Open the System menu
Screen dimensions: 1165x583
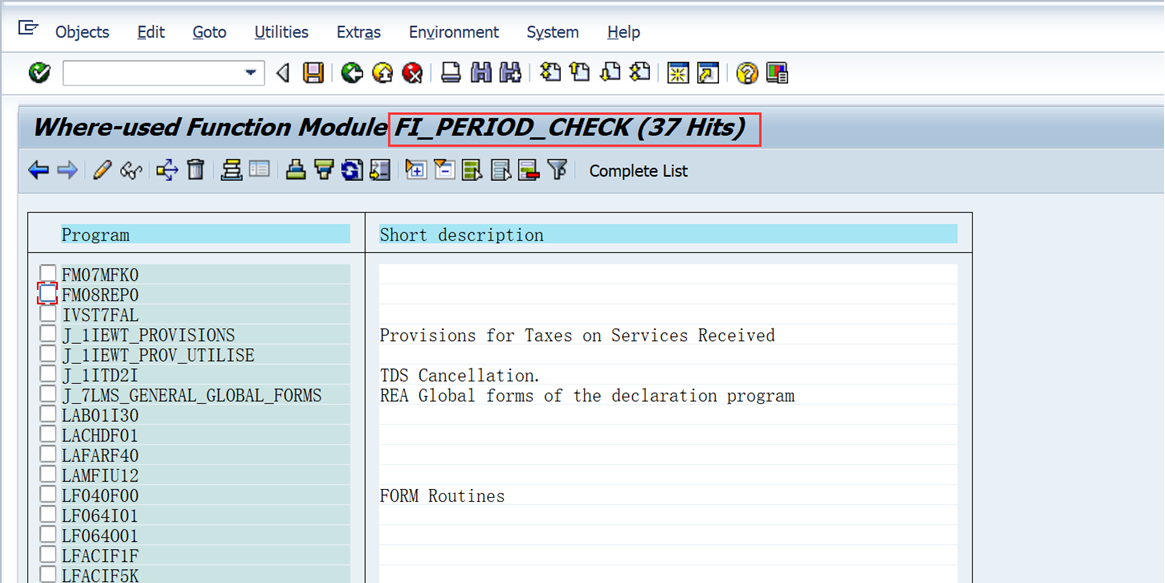(x=553, y=32)
